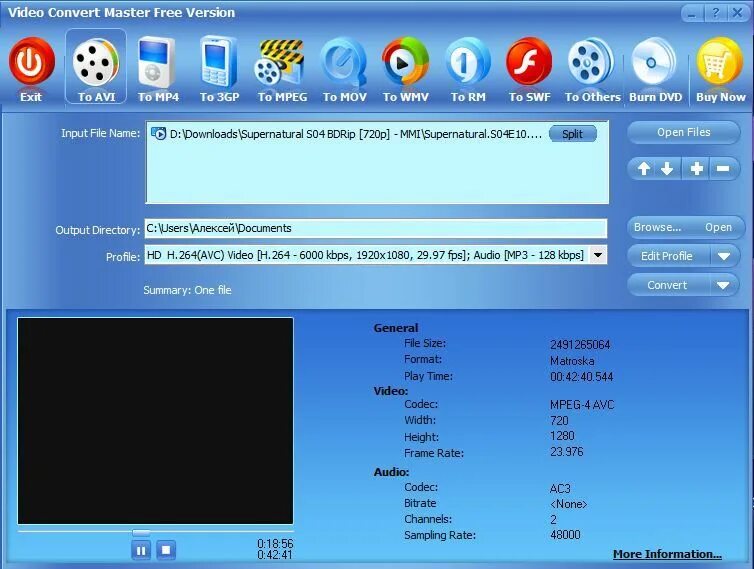This screenshot has height=569, width=754.
Task: Open help with the question mark button
Action: click(x=716, y=13)
